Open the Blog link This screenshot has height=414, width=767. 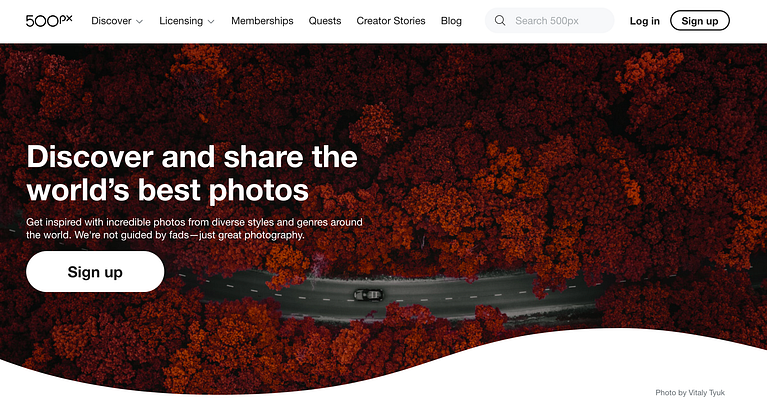tap(451, 21)
